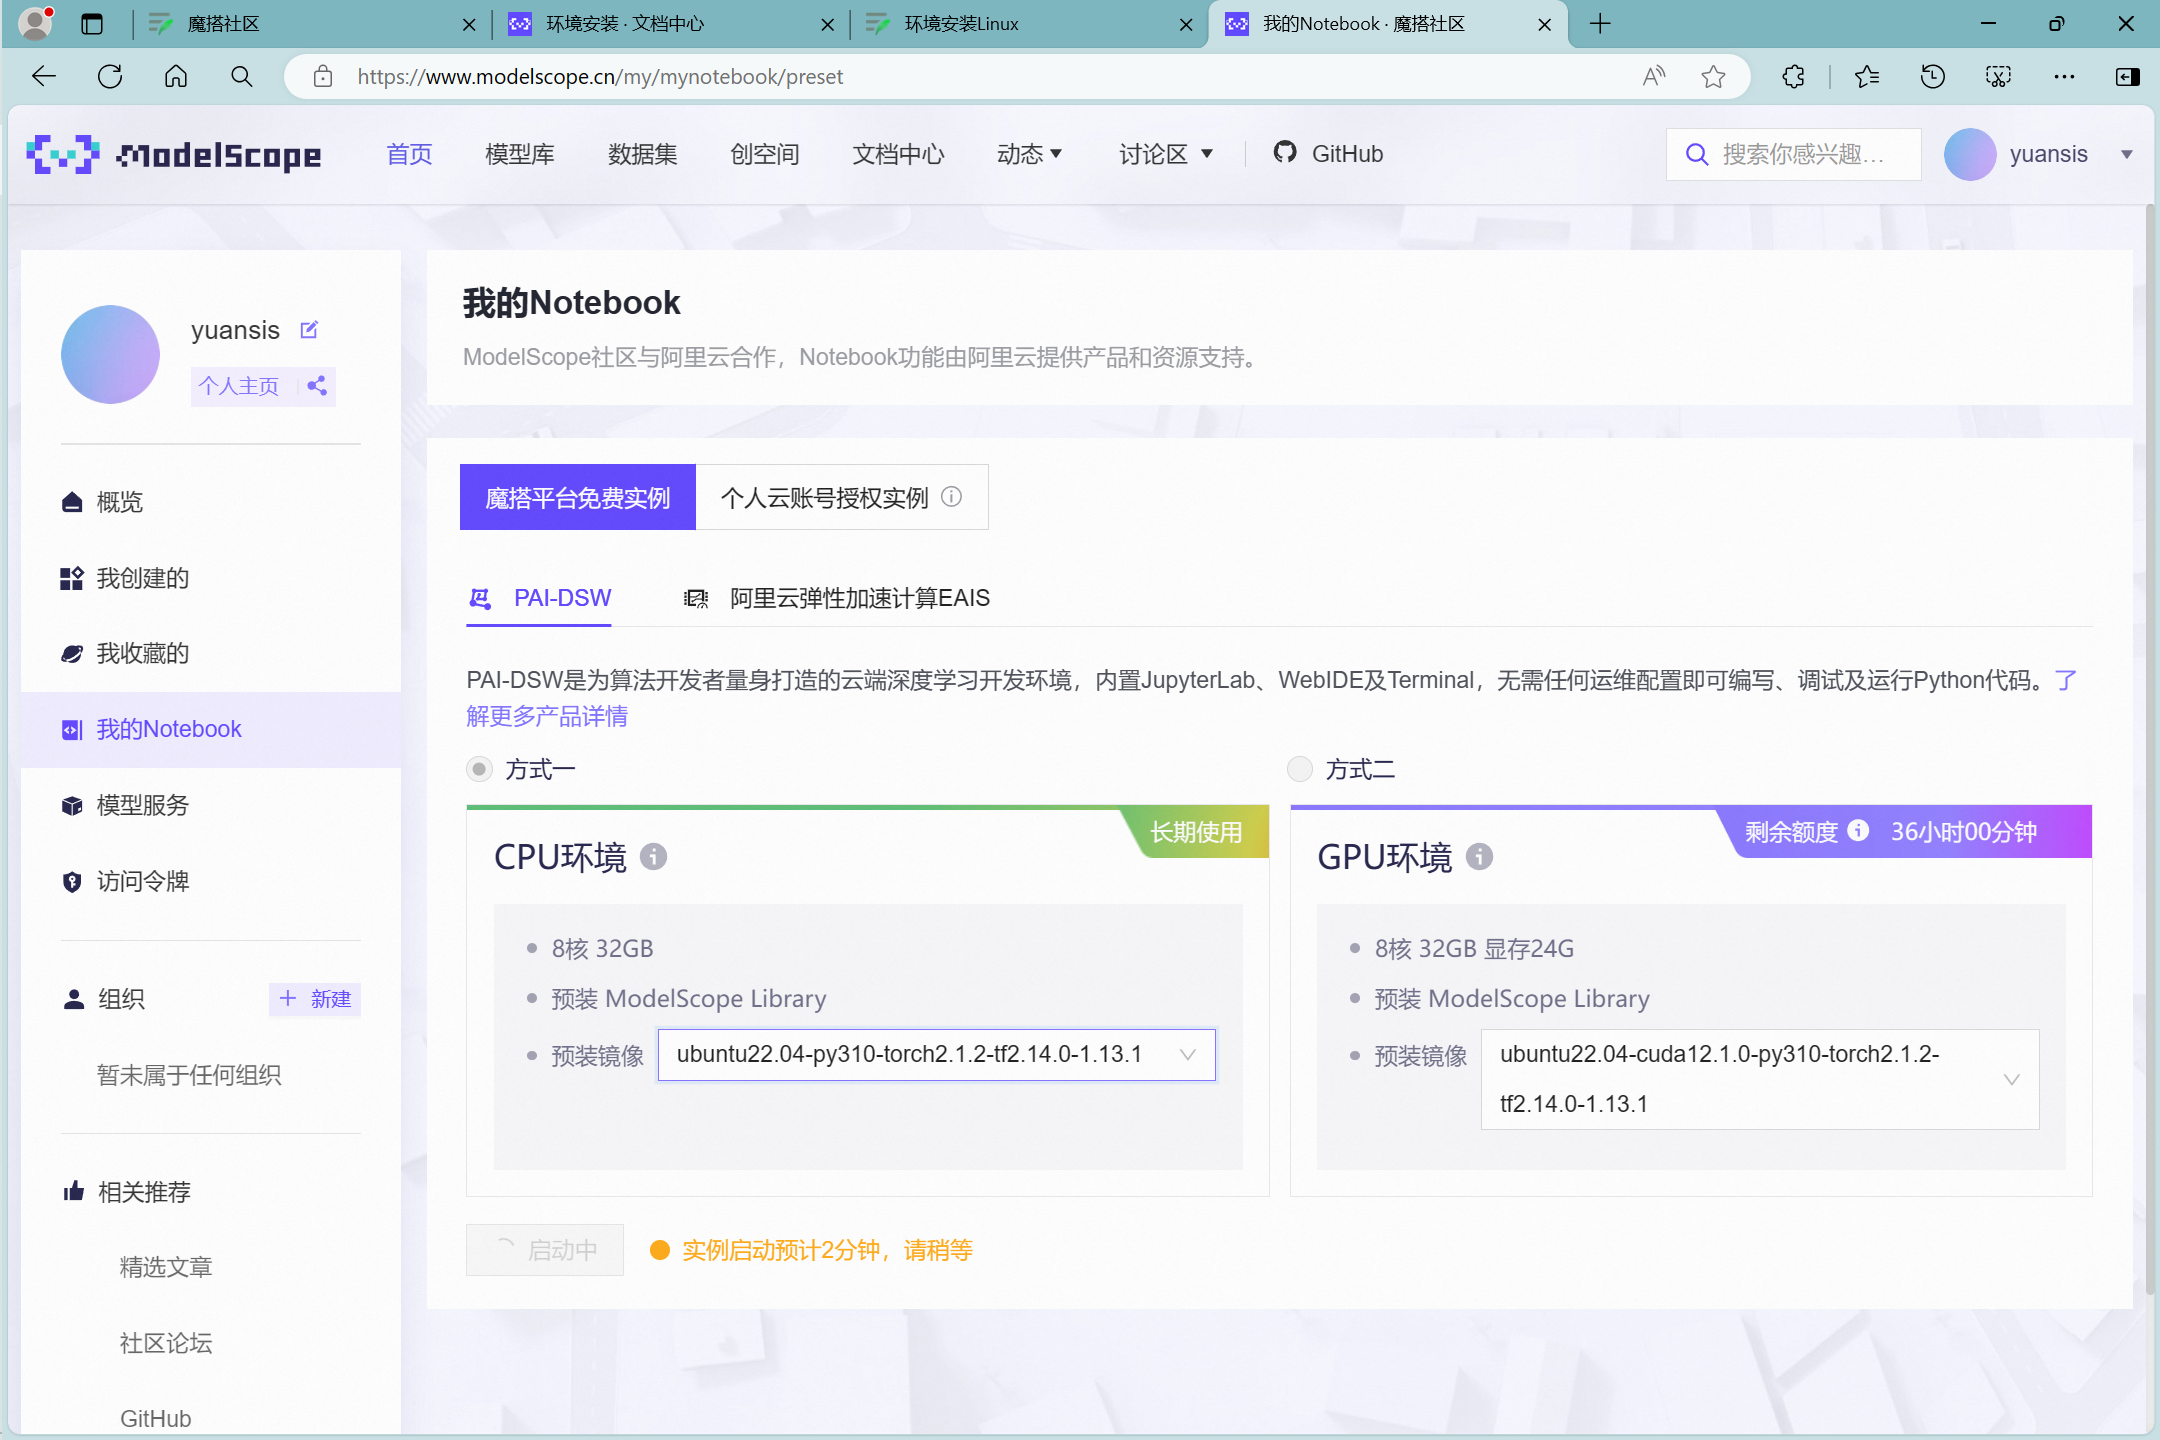Open 数据集 in top navigation
Screen dimensions: 2160x1440
(642, 154)
